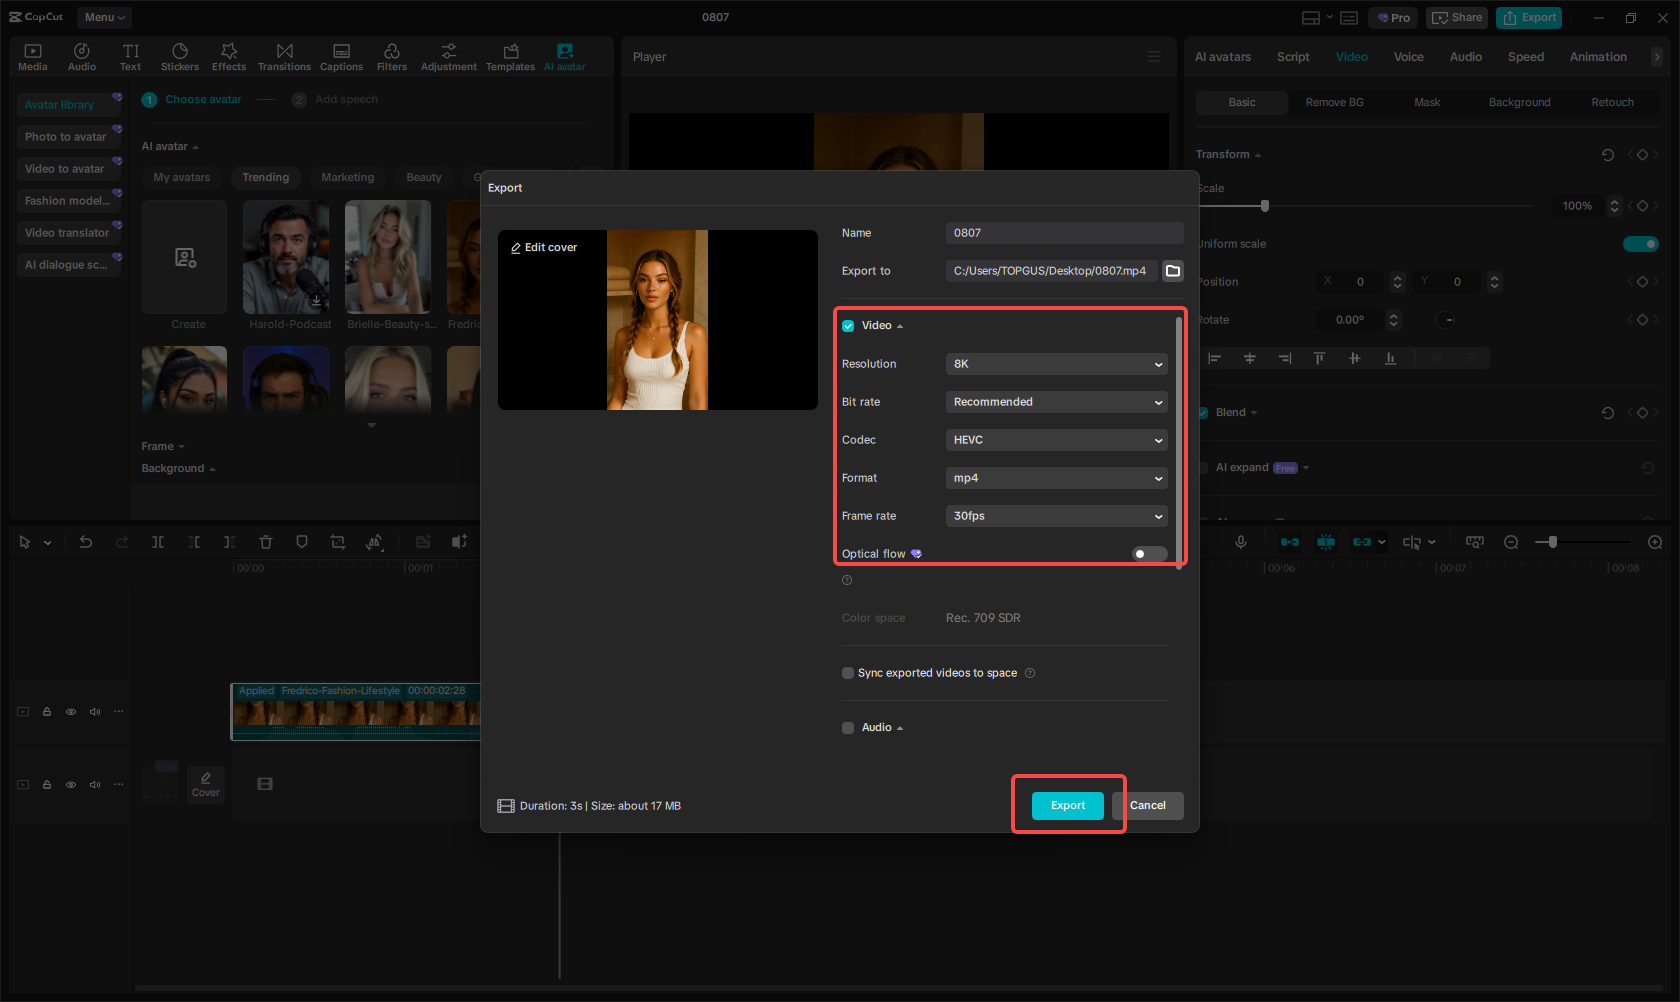The image size is (1680, 1002).
Task: Click the Undo icon in the timeline toolbar
Action: 86,541
